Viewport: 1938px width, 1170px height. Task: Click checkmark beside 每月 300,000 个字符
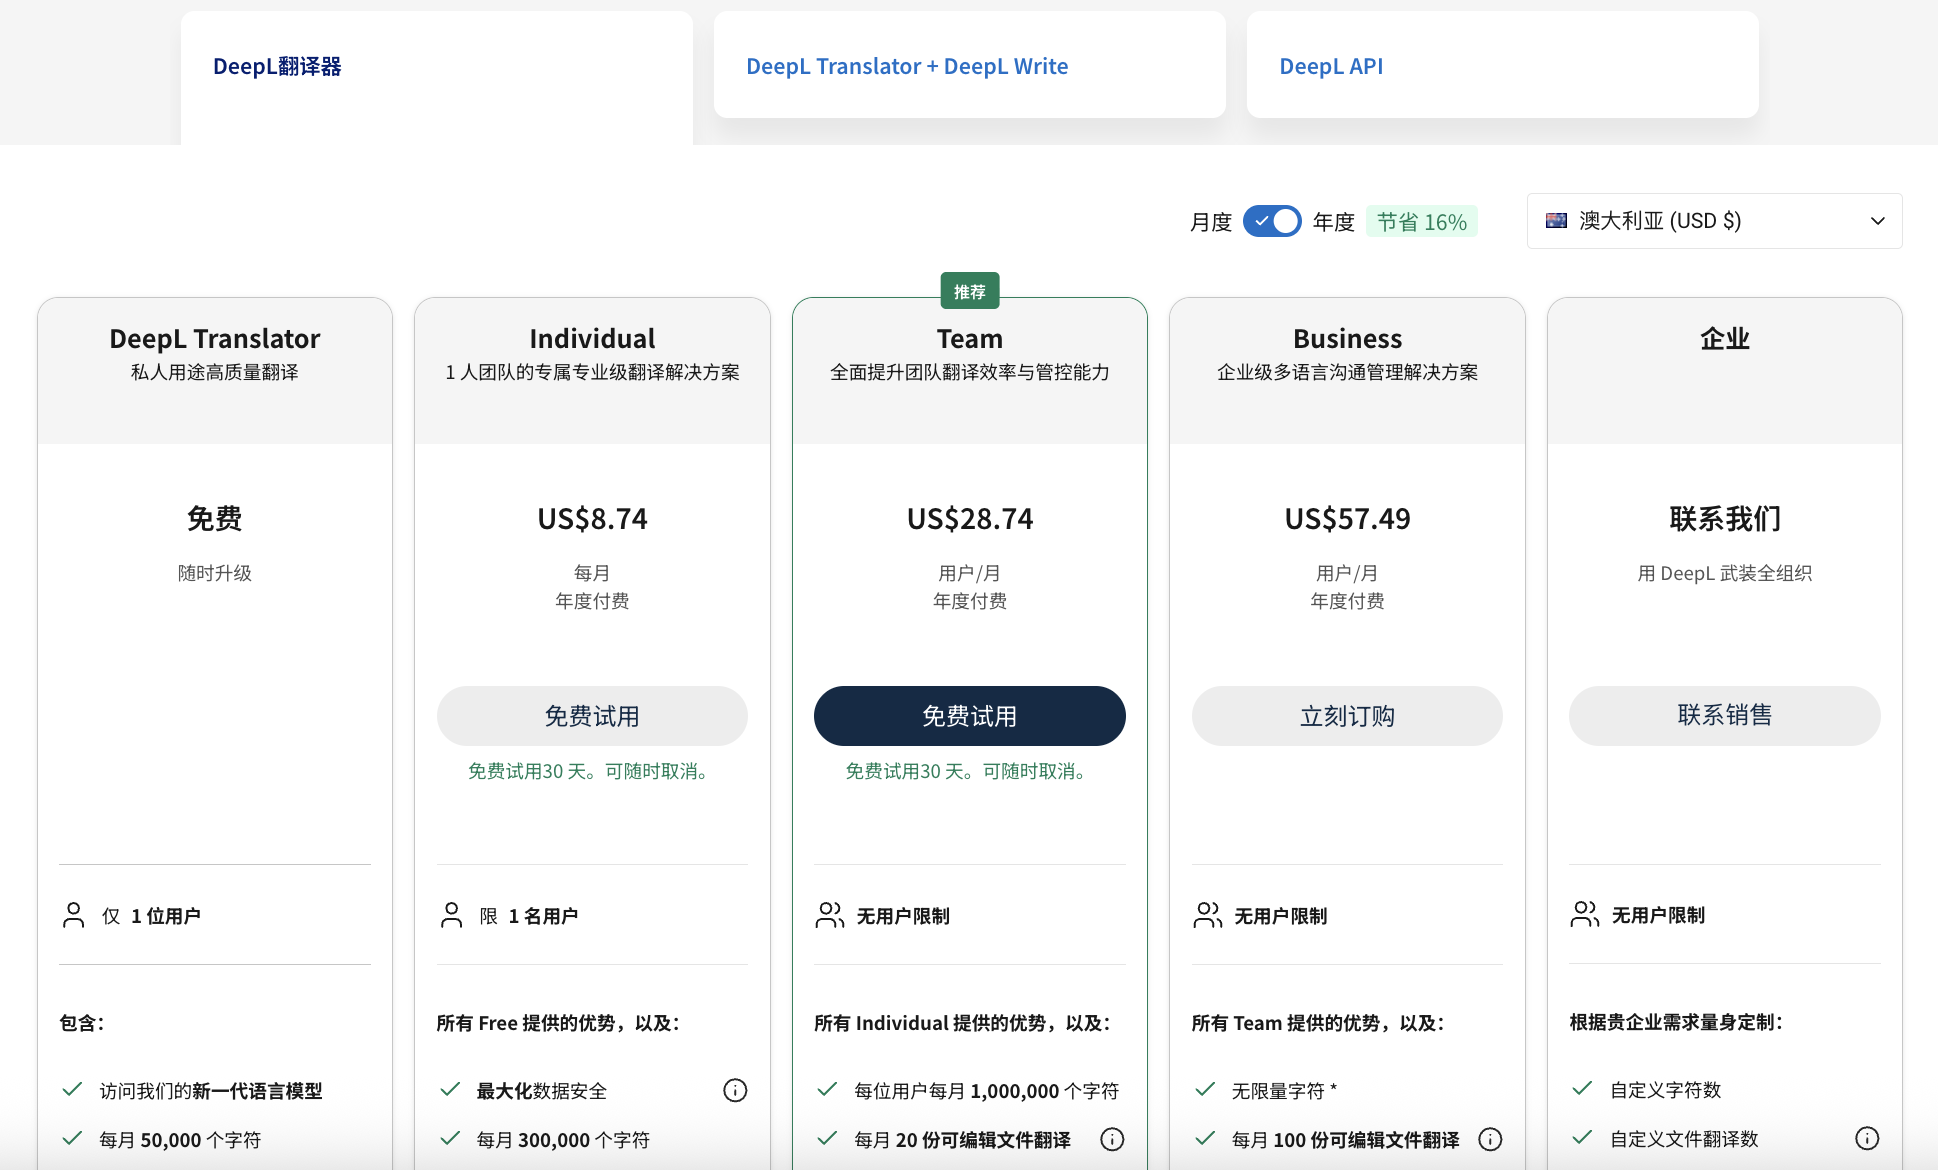tap(450, 1138)
